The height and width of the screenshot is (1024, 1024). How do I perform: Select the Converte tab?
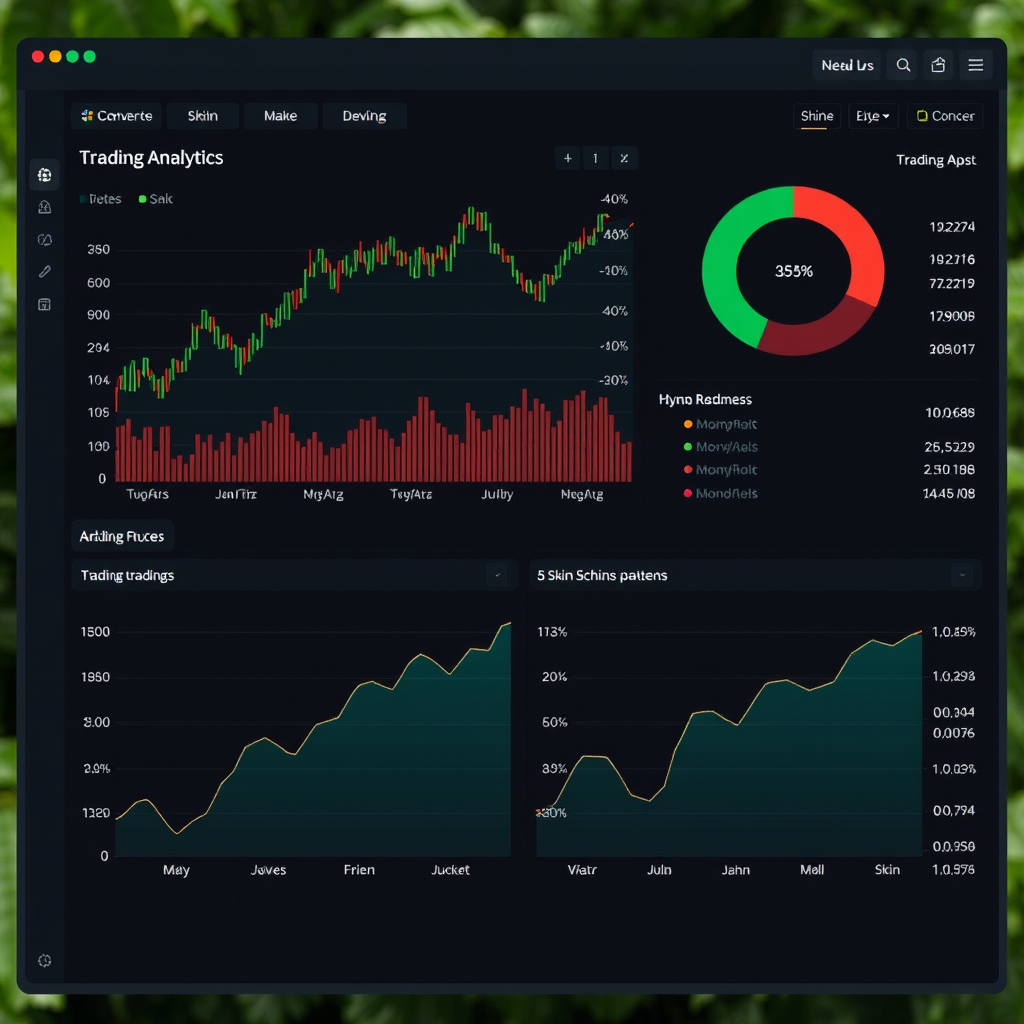(x=116, y=116)
